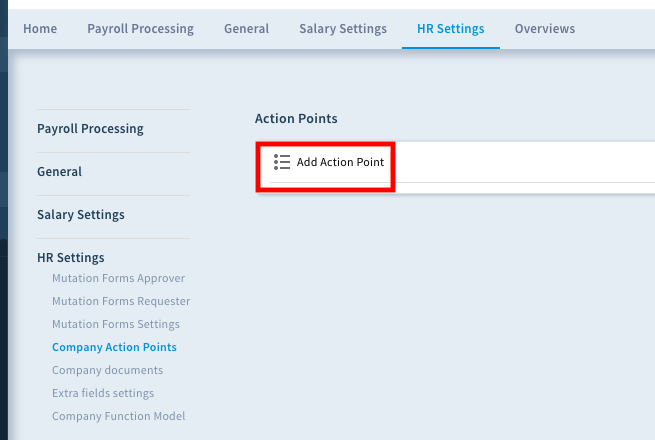Switch to the Payroll Processing top tab
655x440 pixels.
pyautogui.click(x=140, y=28)
